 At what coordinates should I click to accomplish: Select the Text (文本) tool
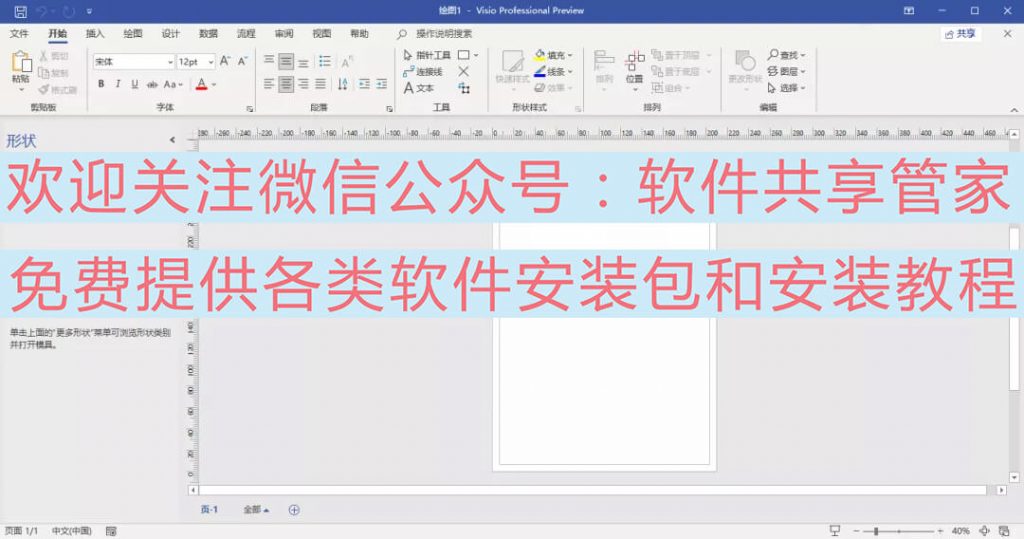click(x=419, y=88)
